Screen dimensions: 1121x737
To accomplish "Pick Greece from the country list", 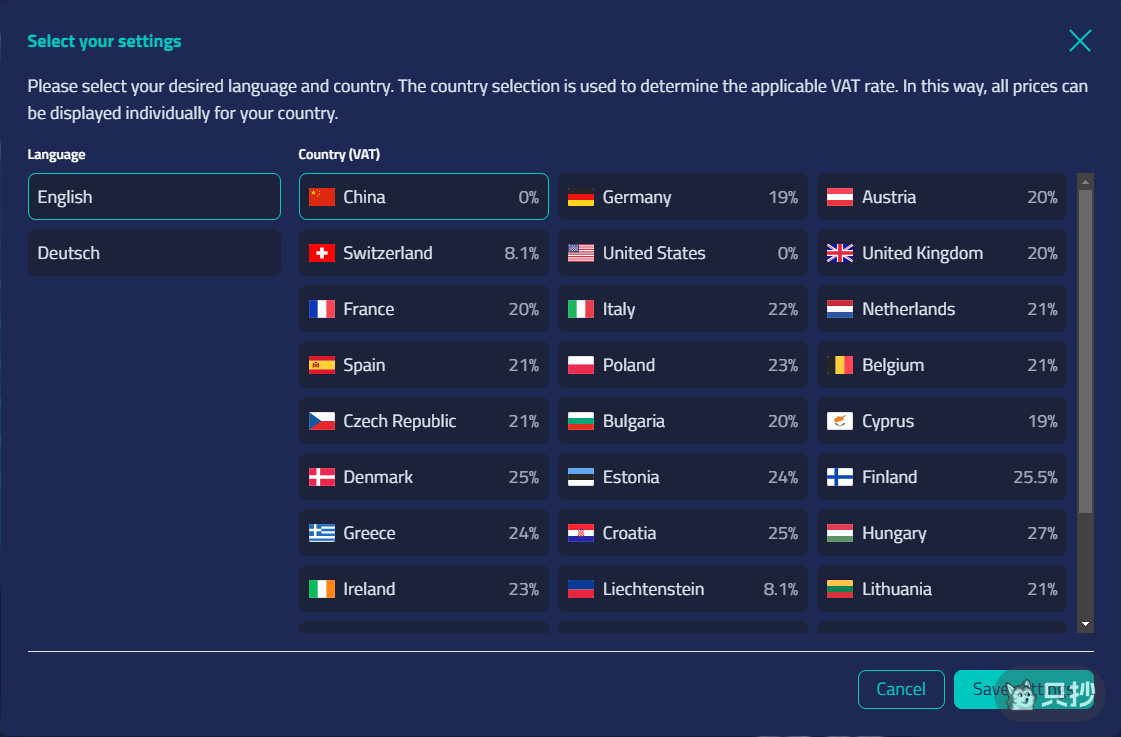I will click(x=424, y=533).
